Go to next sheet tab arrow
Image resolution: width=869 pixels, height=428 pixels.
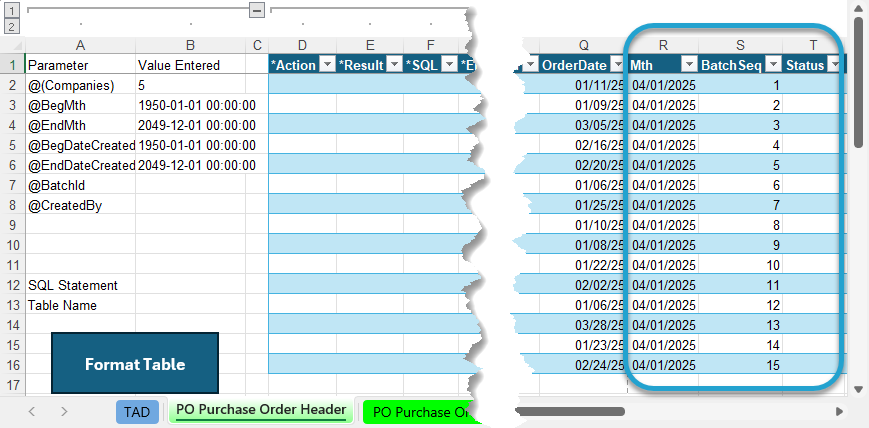point(64,411)
